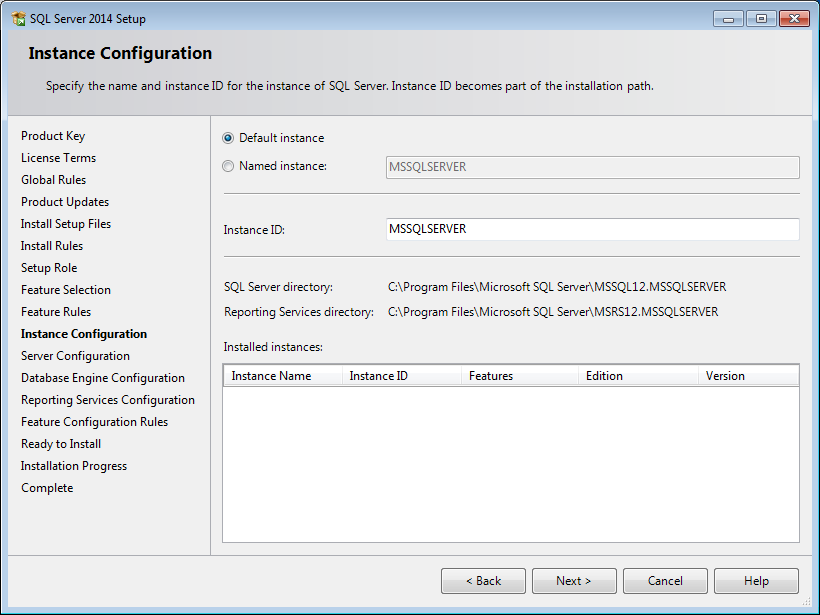Image resolution: width=820 pixels, height=615 pixels.
Task: Select the Feature Selection step in sidebar
Action: point(66,290)
